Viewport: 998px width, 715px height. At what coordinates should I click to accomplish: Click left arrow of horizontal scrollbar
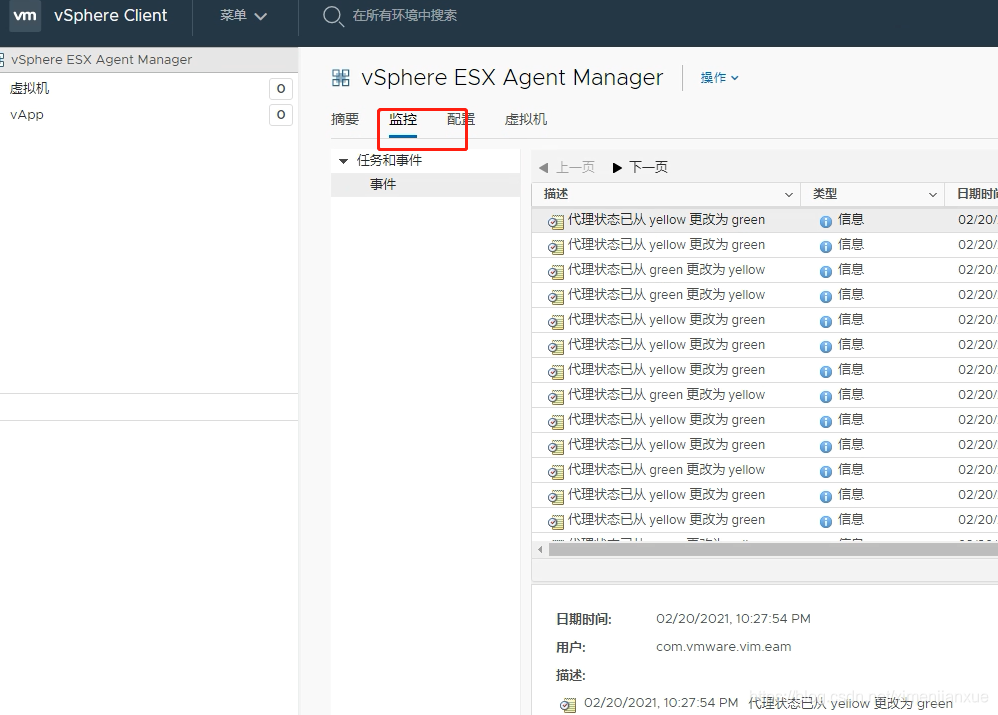click(x=540, y=549)
